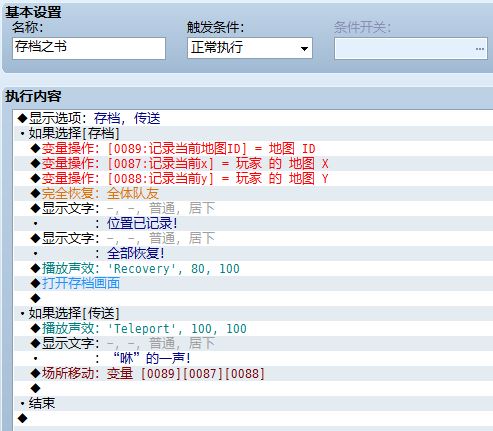Select the 如果选择[传送] branch line
This screenshot has width=493, height=431.
click(x=253, y=313)
